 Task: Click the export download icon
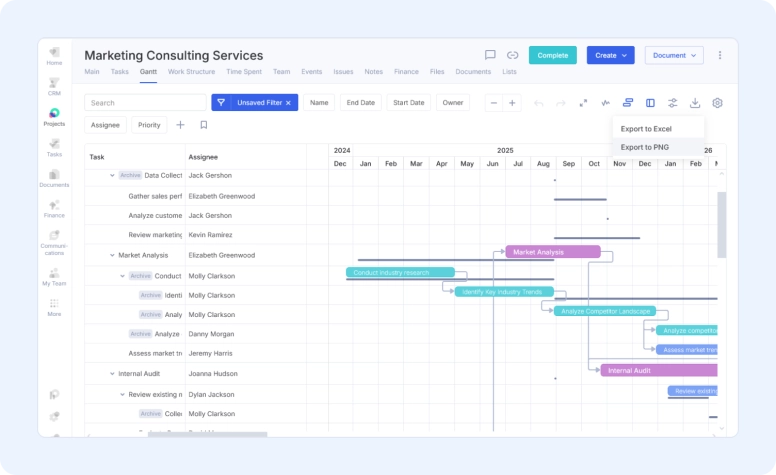point(695,103)
